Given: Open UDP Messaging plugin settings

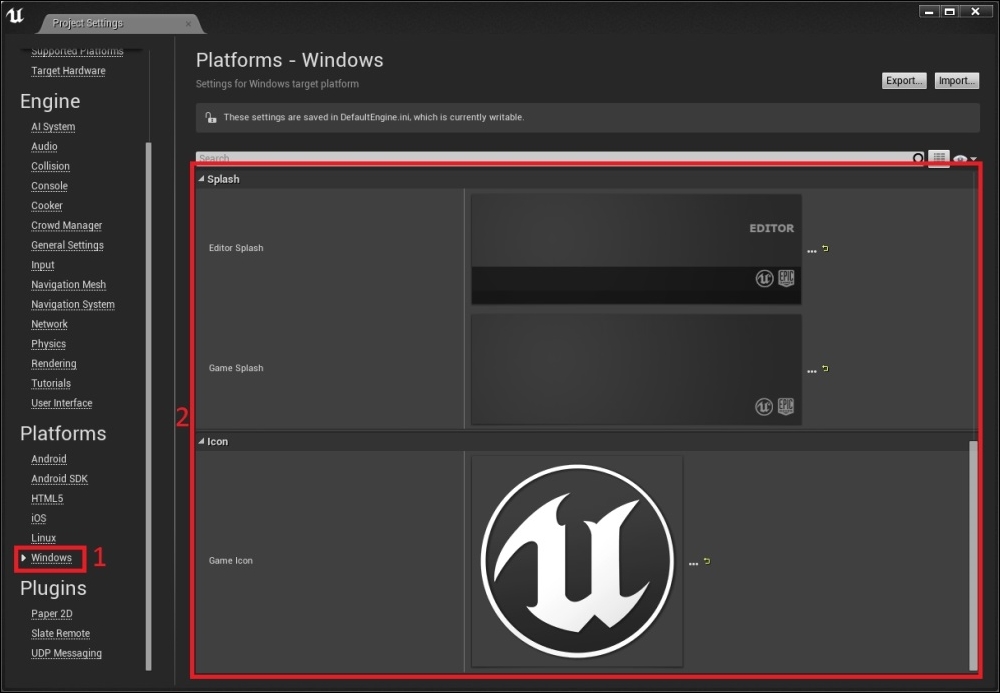Looking at the screenshot, I should click(x=66, y=653).
